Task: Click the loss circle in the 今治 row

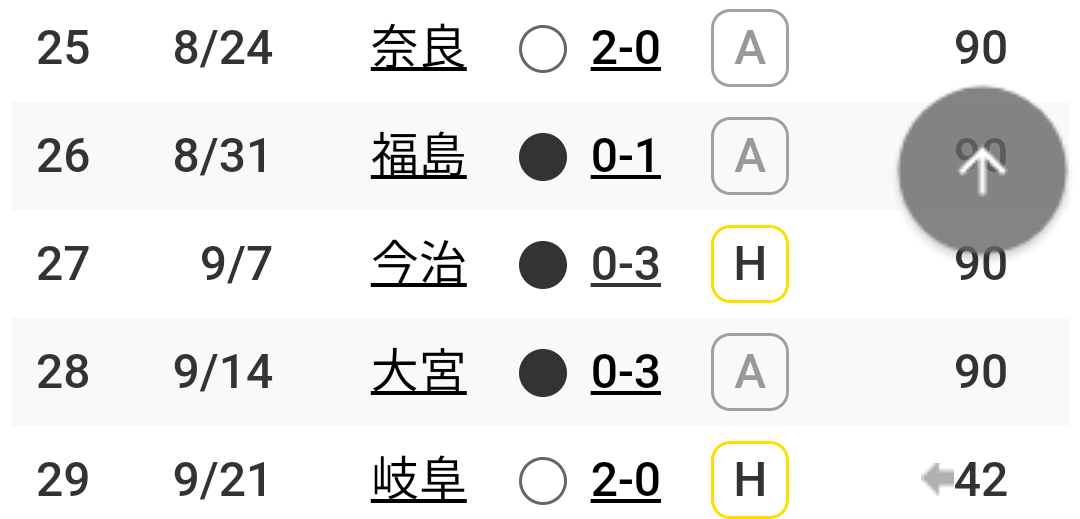Action: click(543, 265)
